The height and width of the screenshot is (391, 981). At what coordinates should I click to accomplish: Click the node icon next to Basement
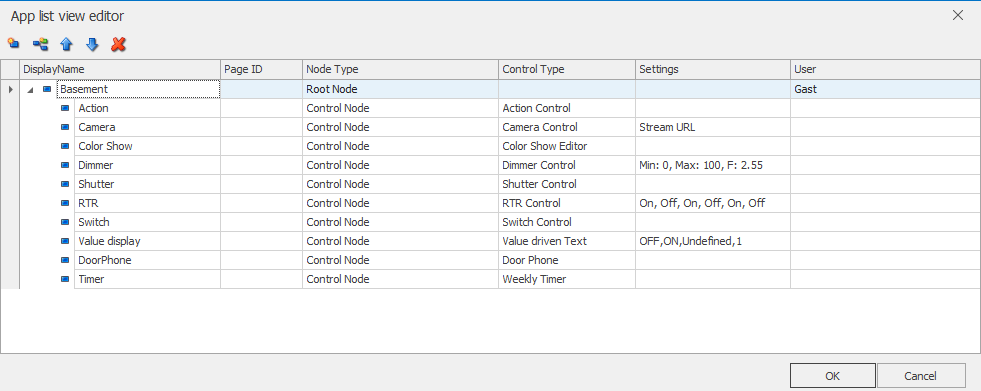(x=47, y=89)
